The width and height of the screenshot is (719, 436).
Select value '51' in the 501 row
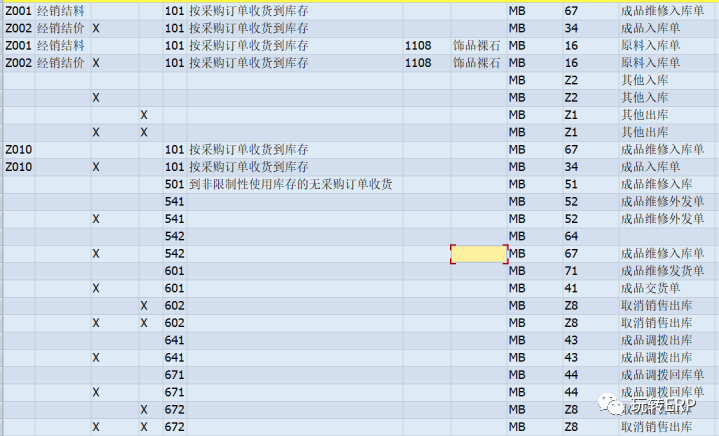pos(571,184)
